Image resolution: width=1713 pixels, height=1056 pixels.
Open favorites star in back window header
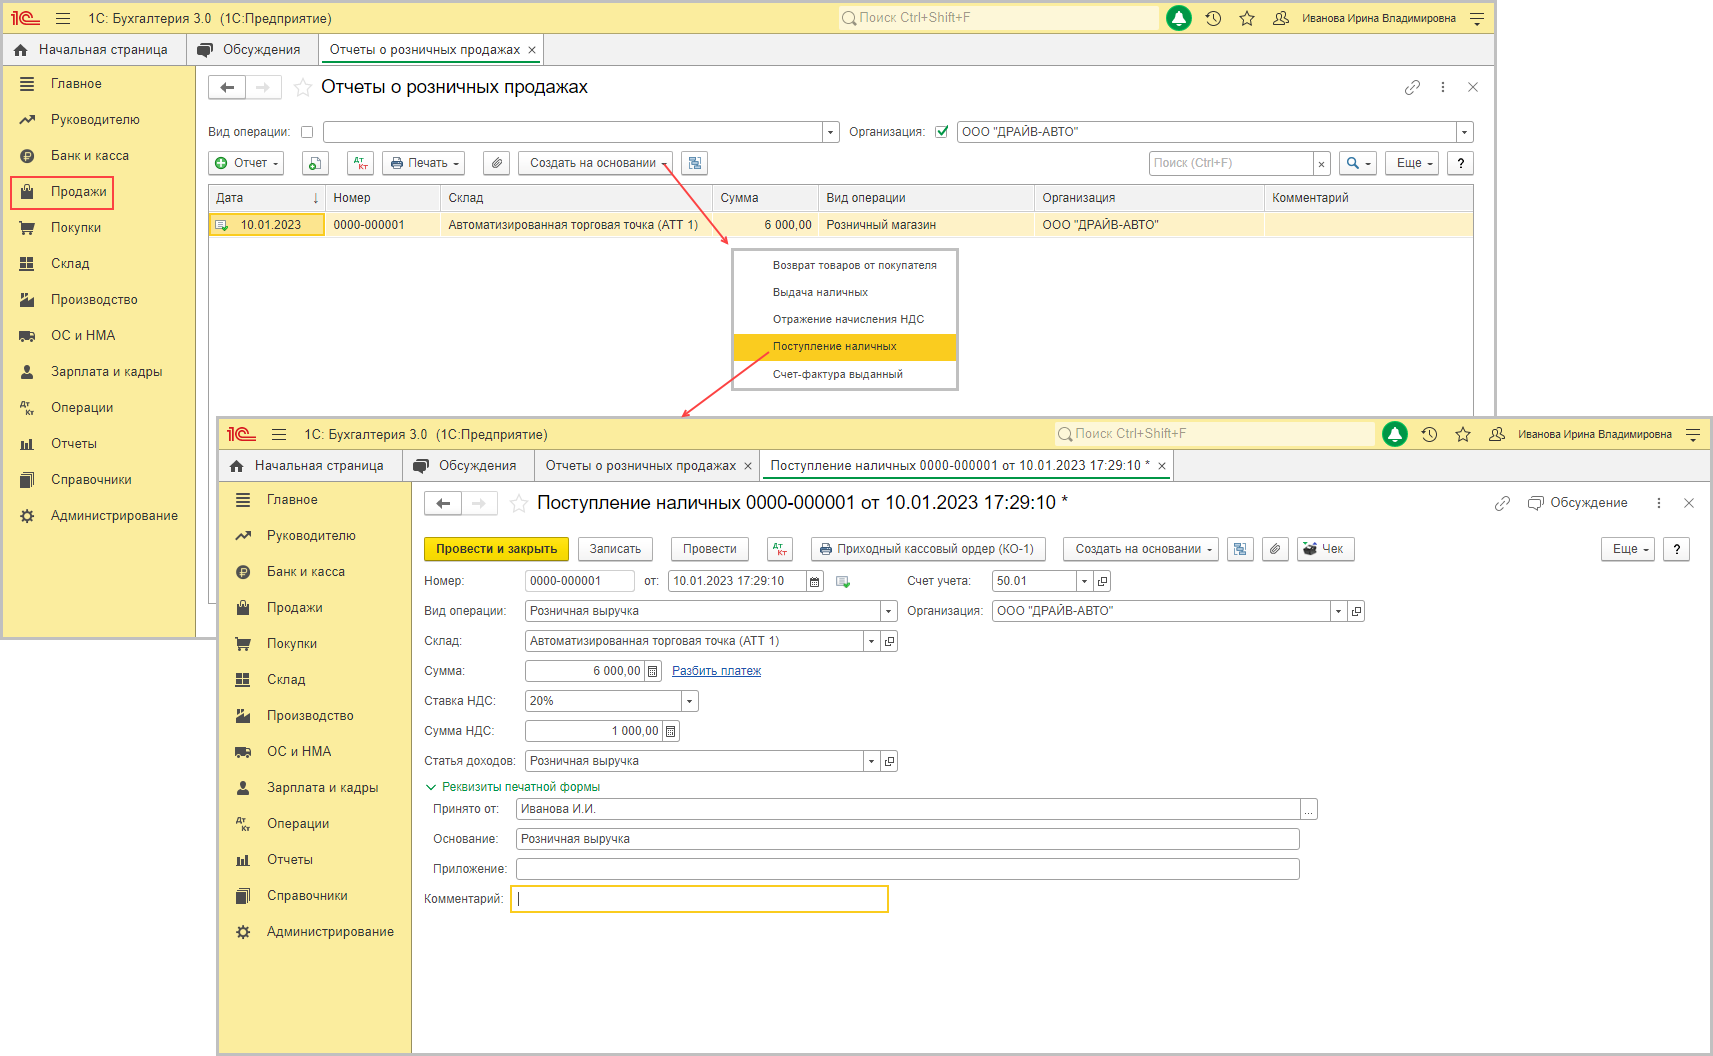pos(1247,18)
